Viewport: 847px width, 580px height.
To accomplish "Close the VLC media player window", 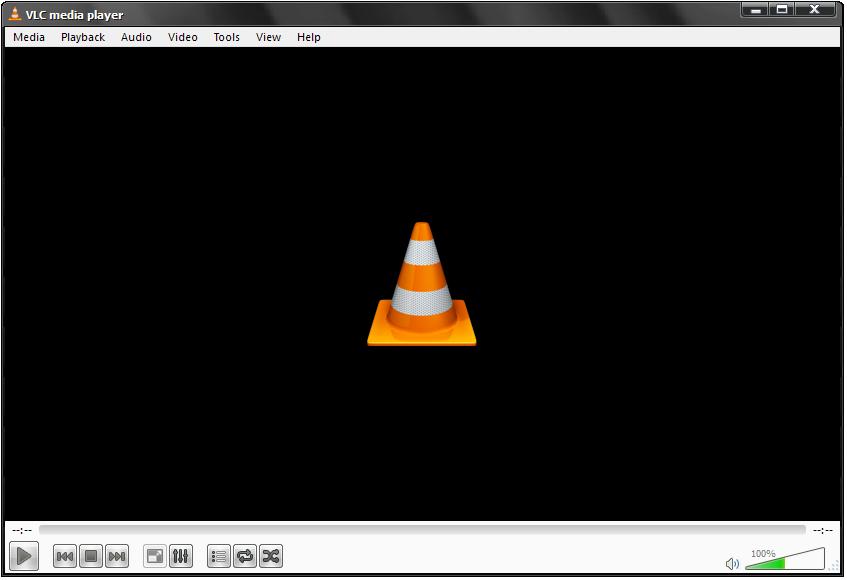I will pyautogui.click(x=815, y=10).
